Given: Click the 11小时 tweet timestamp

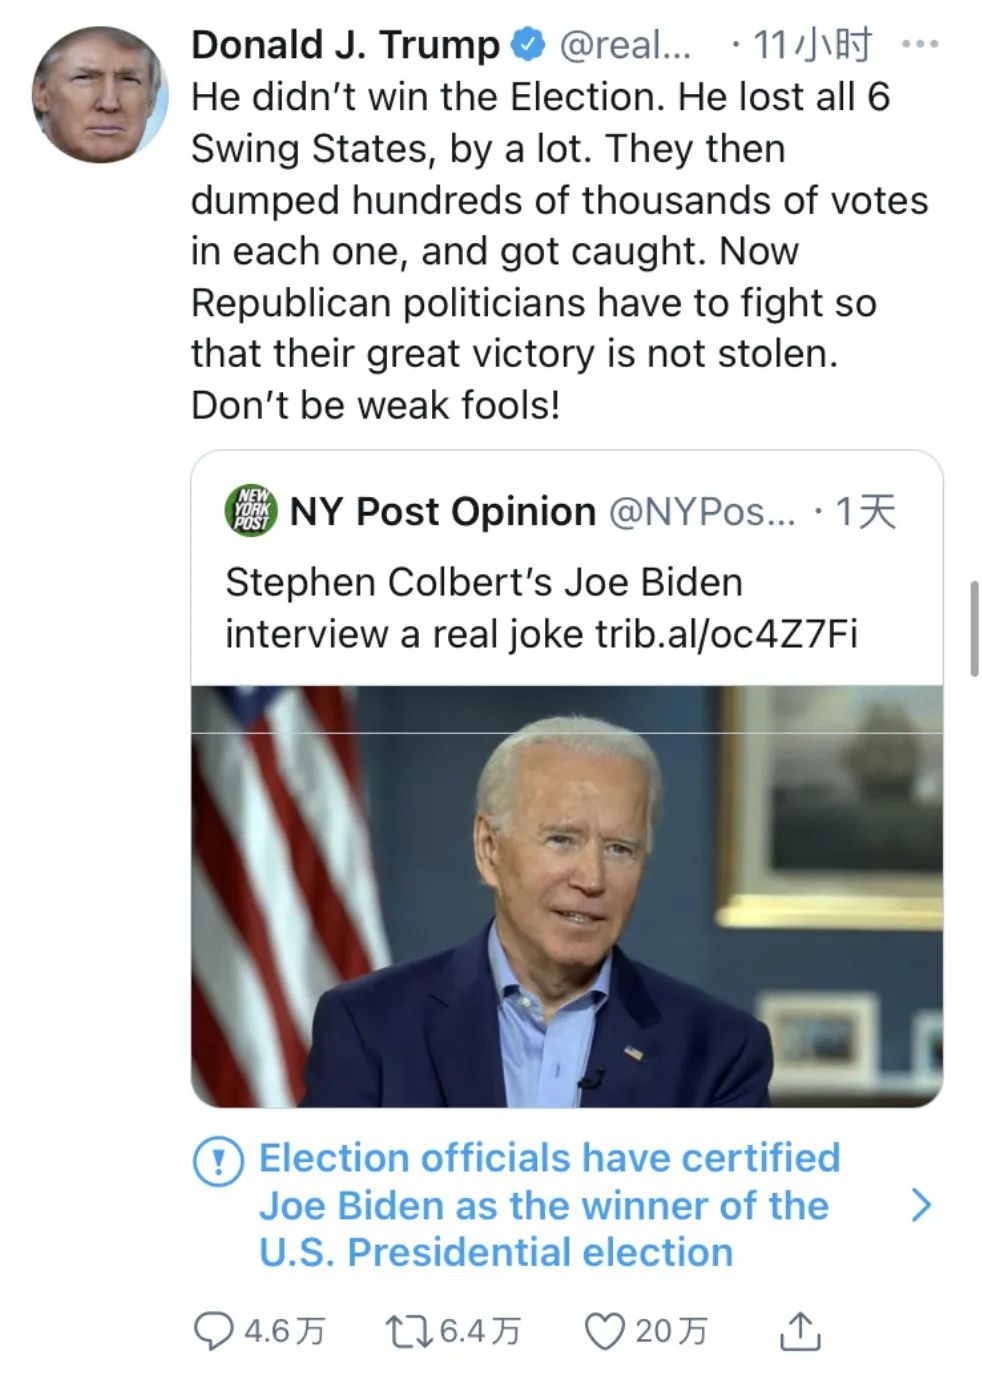Looking at the screenshot, I should tap(812, 45).
